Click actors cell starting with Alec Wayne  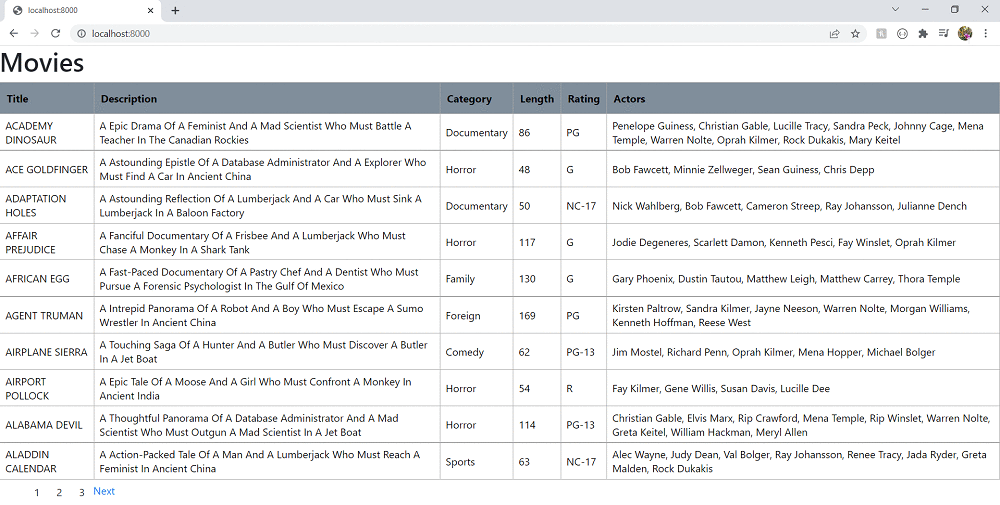(803, 462)
